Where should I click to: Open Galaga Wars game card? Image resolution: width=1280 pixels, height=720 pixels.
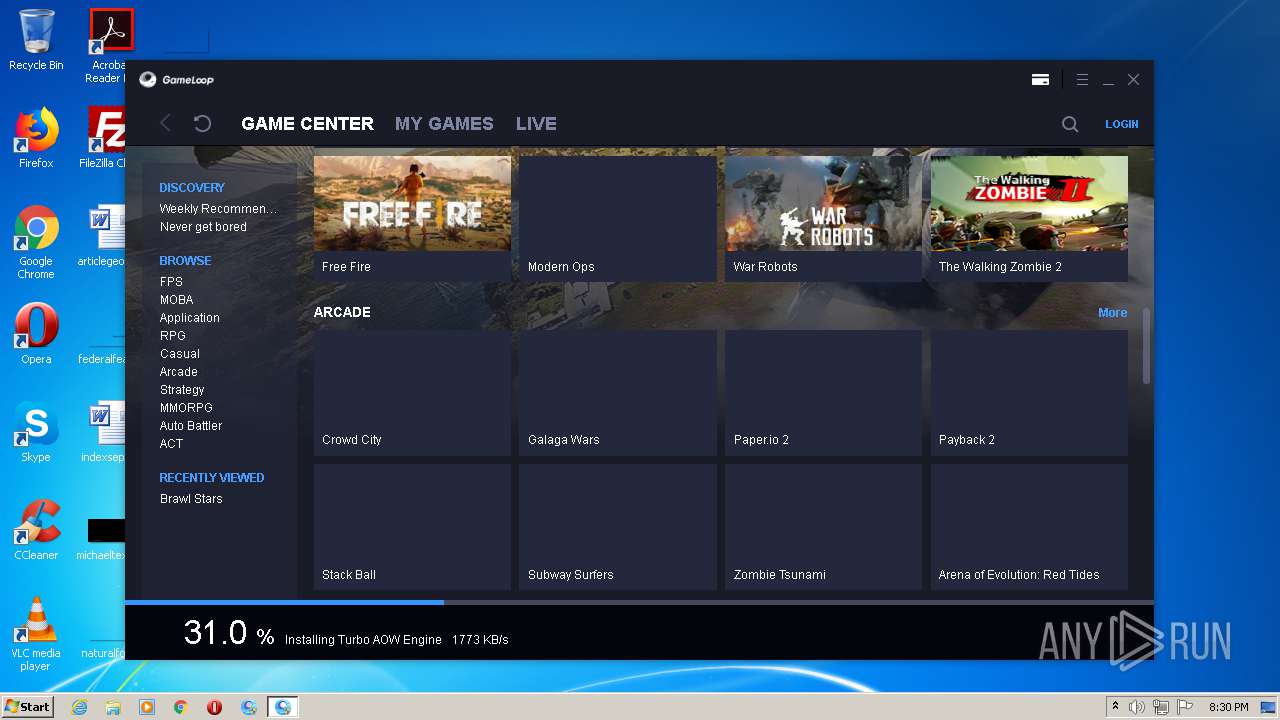[x=618, y=393]
